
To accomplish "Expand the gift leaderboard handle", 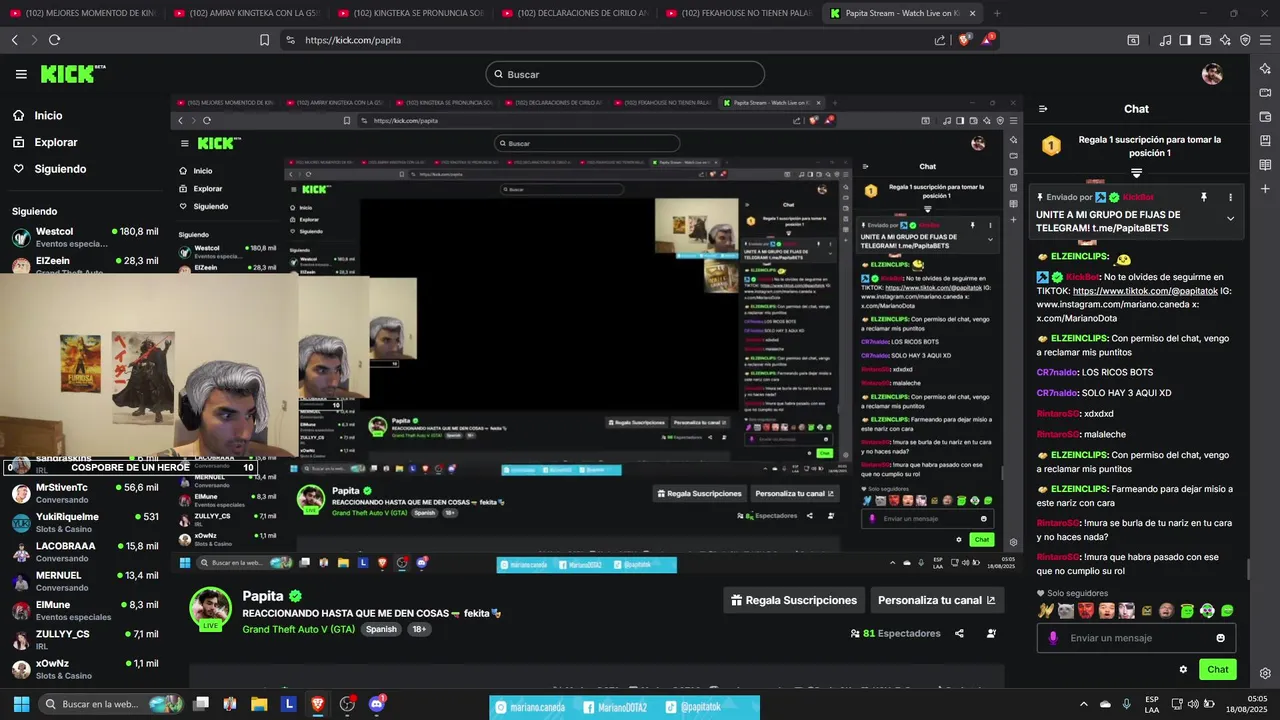I will [x=1136, y=172].
